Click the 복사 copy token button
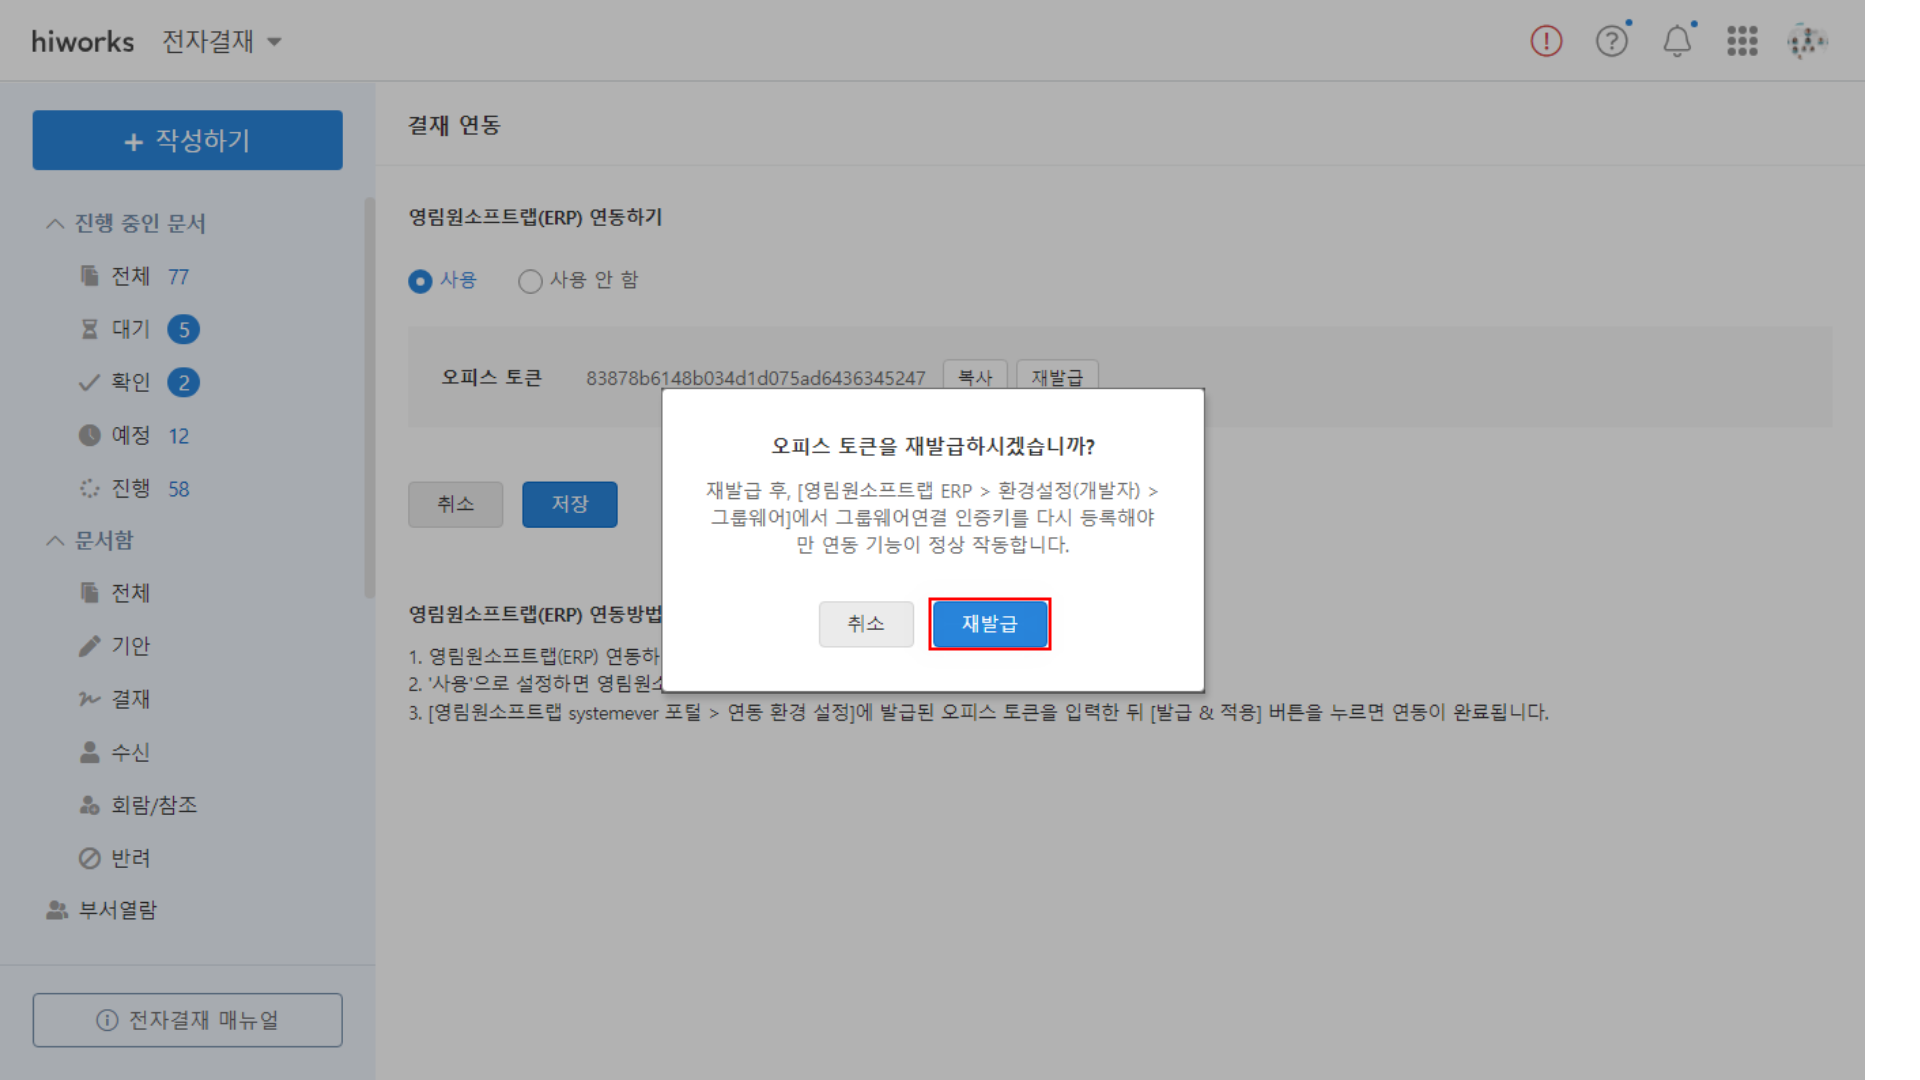The height and width of the screenshot is (1080, 1920). click(975, 376)
